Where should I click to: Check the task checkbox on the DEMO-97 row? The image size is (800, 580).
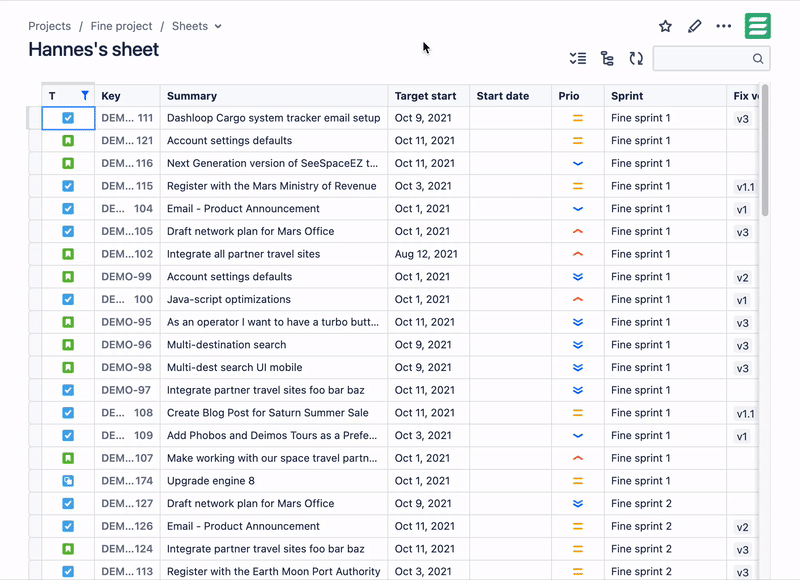point(67,390)
